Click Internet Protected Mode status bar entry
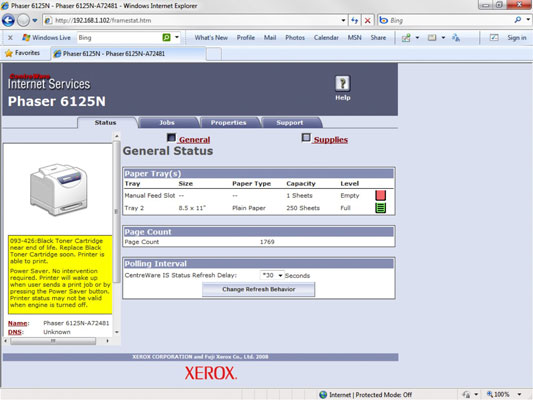Viewport: 533px width, 400px height. (366, 395)
